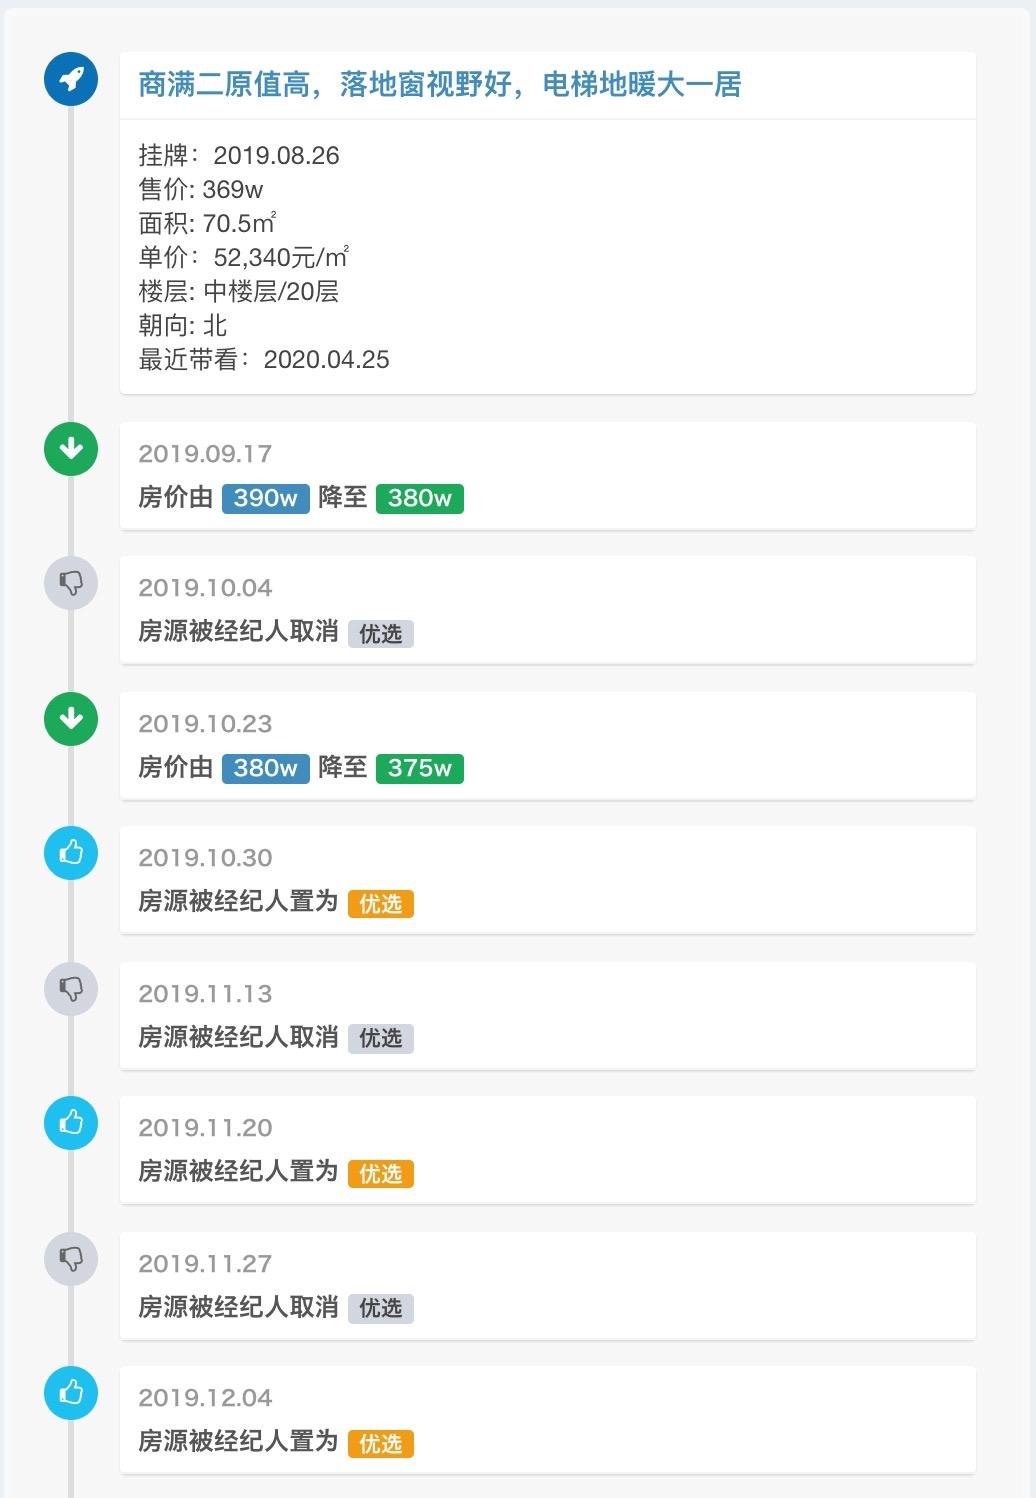Select the 2019.10.23 date label
Screen dimensions: 1036x1498
point(204,722)
